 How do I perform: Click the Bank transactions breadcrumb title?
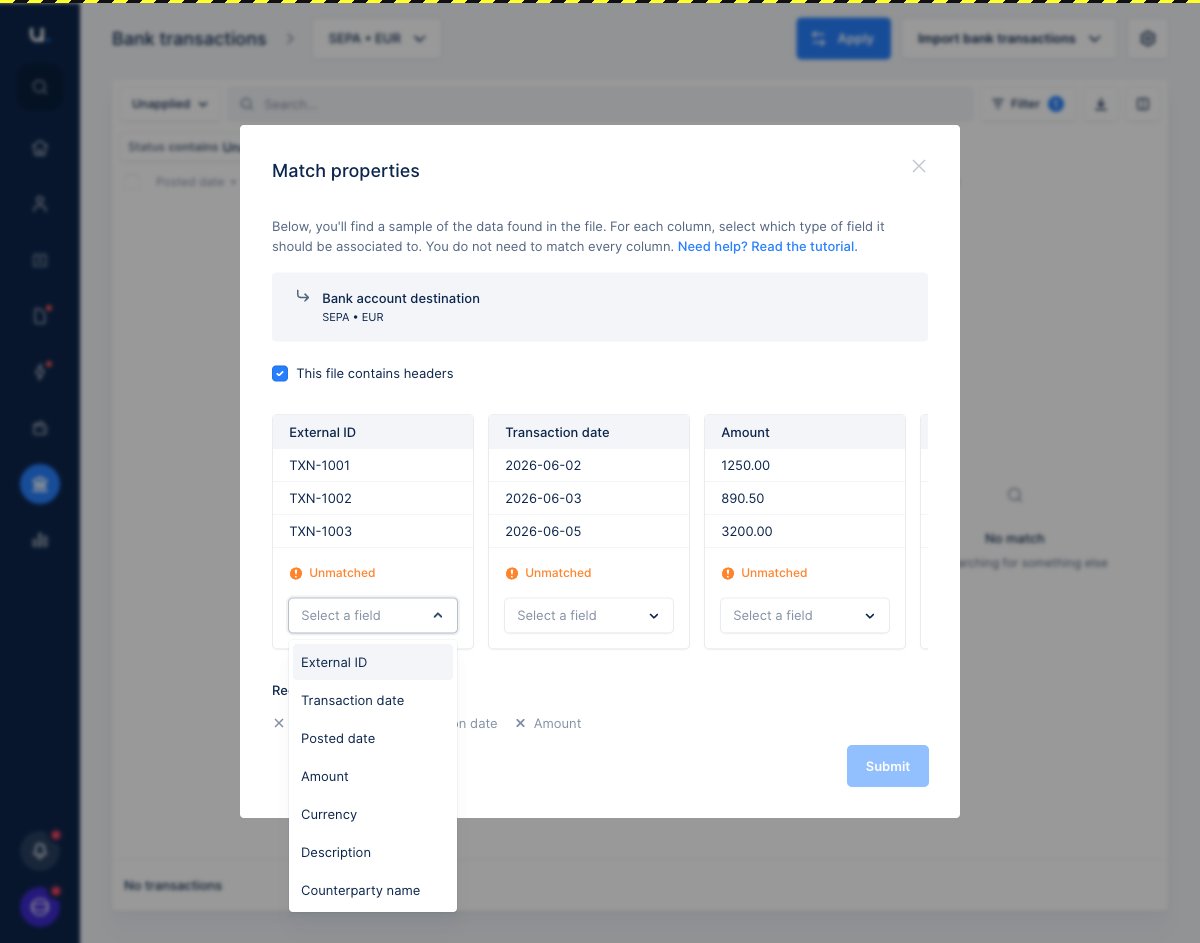click(x=189, y=39)
